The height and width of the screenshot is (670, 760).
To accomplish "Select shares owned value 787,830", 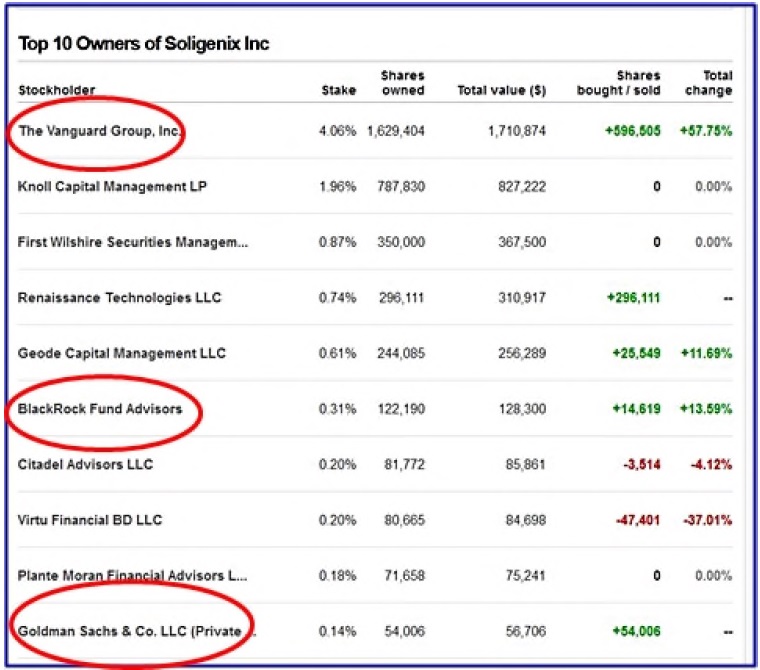I will point(401,187).
